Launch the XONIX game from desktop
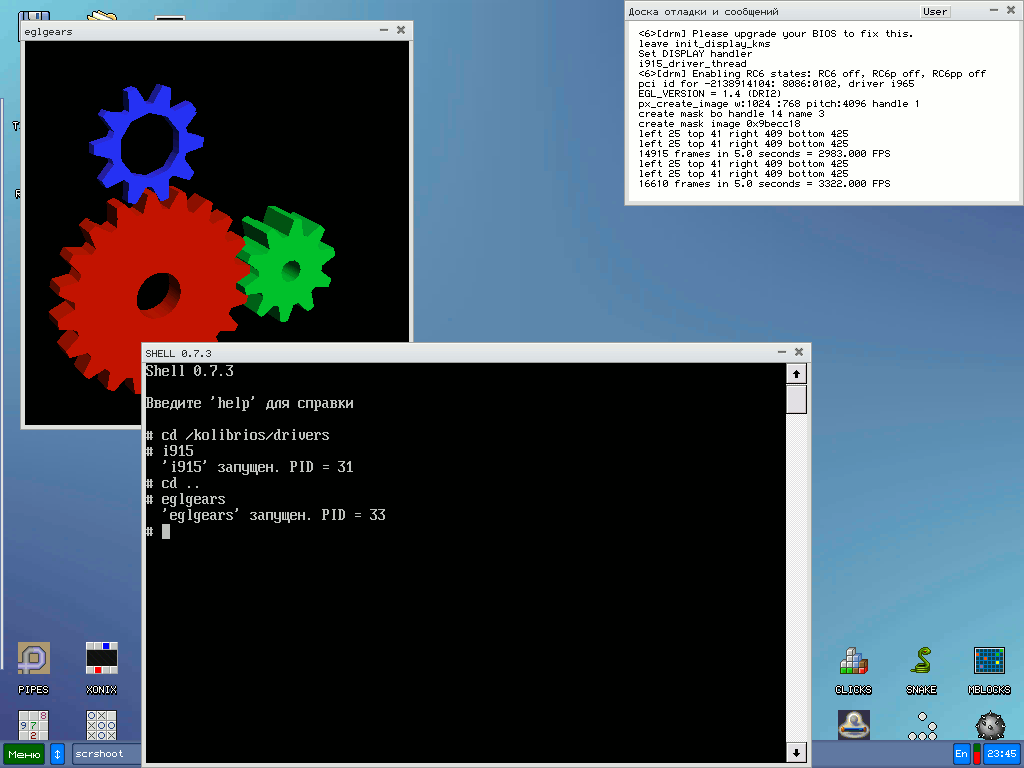1024x768 pixels. [101, 659]
